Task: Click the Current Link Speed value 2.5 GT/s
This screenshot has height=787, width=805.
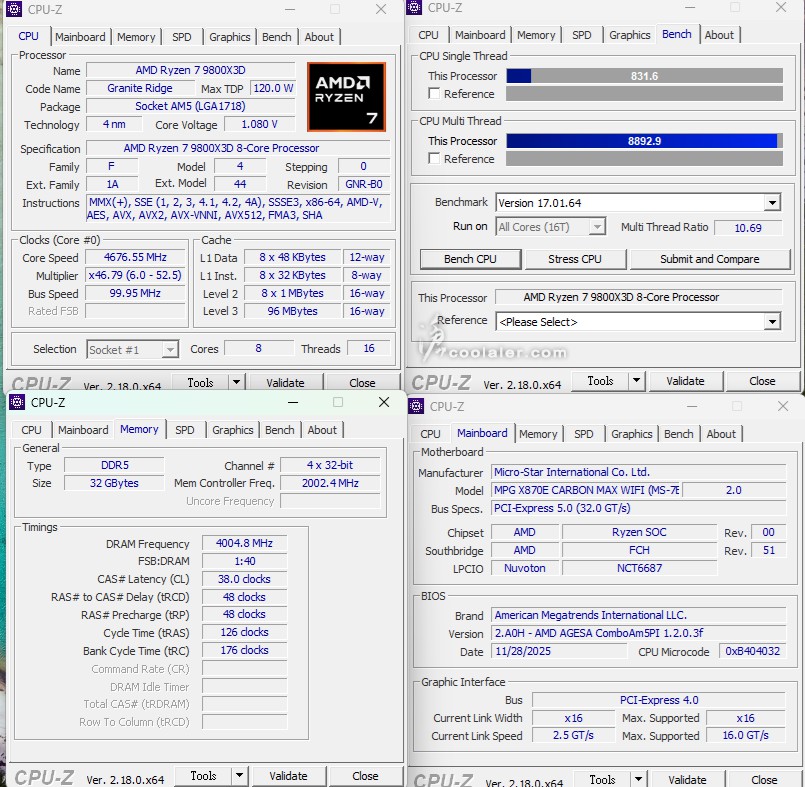Action: [x=573, y=735]
